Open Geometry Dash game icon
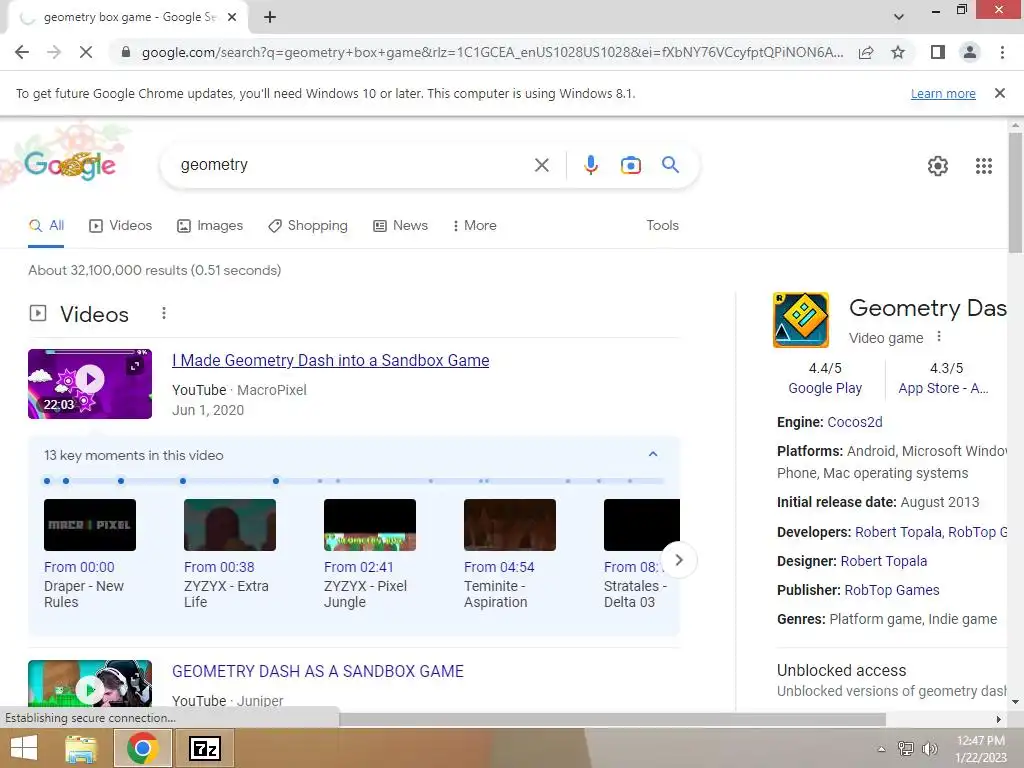The image size is (1024, 768). coord(801,320)
